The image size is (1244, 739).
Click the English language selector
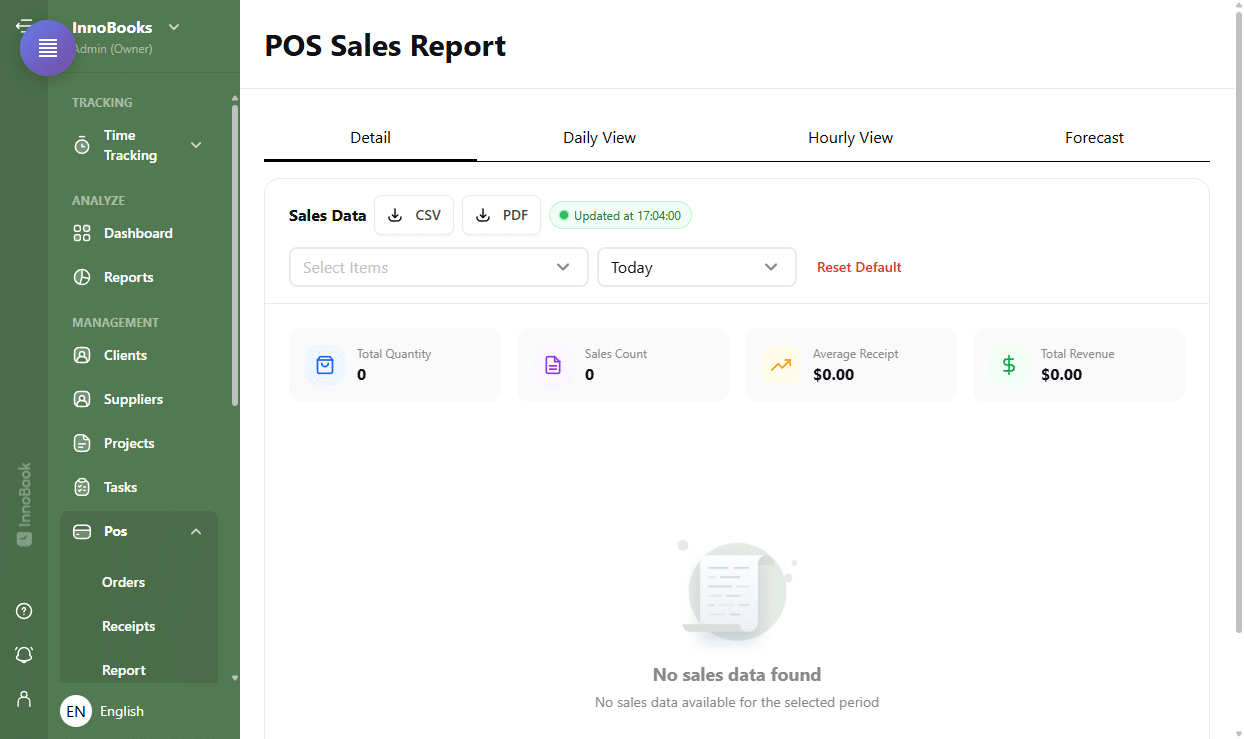click(x=122, y=711)
